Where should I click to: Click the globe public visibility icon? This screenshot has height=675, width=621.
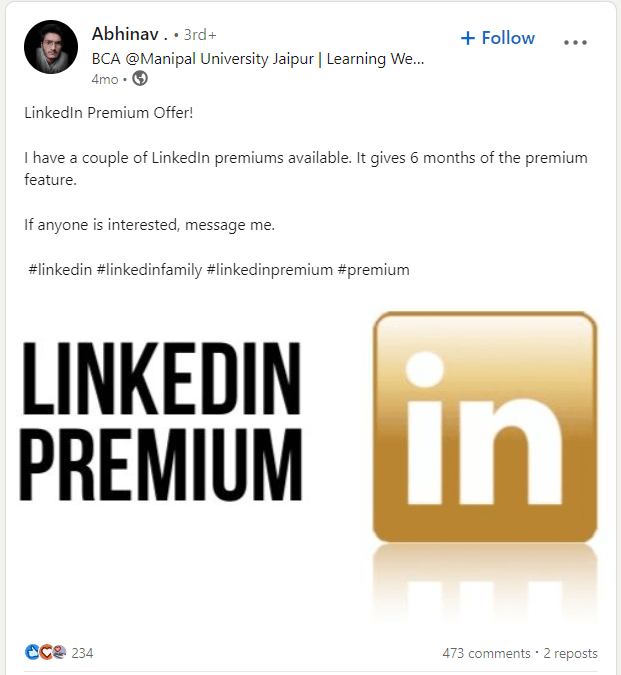click(140, 78)
